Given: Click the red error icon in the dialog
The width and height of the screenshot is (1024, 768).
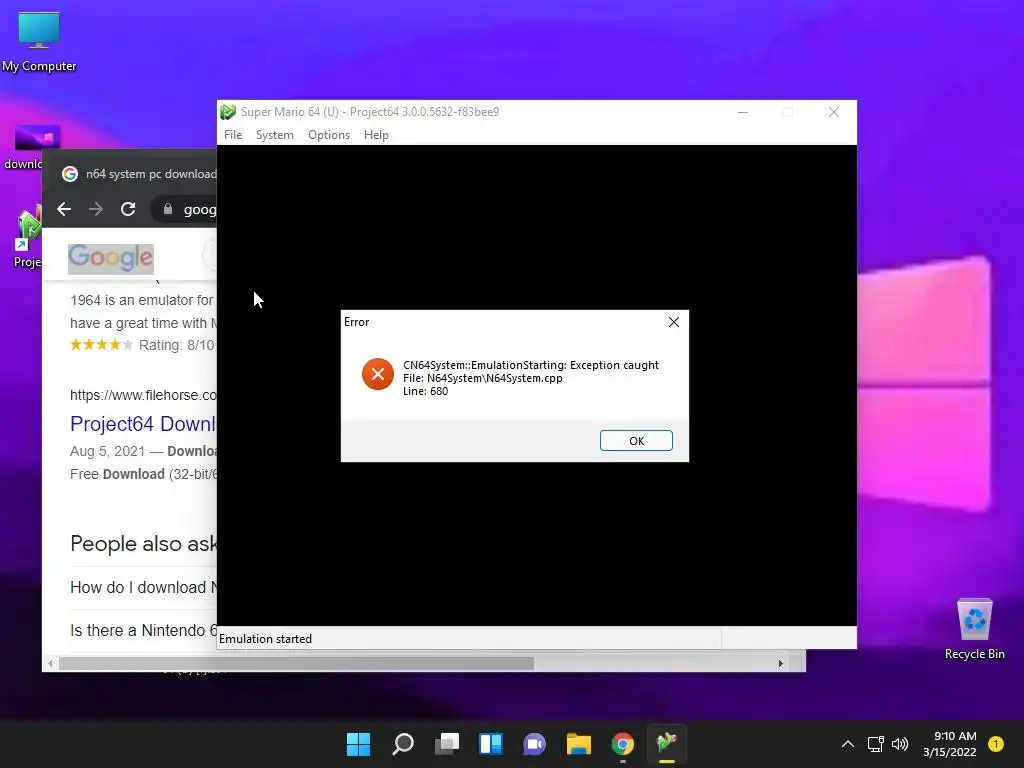Looking at the screenshot, I should point(377,374).
